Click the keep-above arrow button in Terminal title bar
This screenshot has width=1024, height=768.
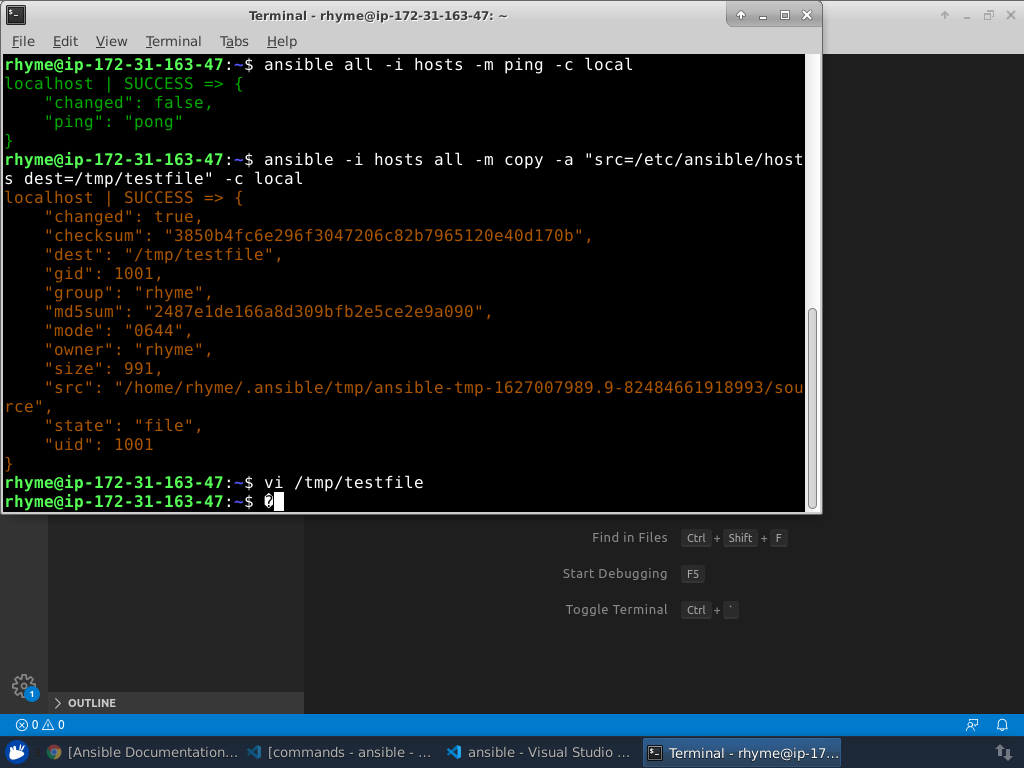pos(741,15)
